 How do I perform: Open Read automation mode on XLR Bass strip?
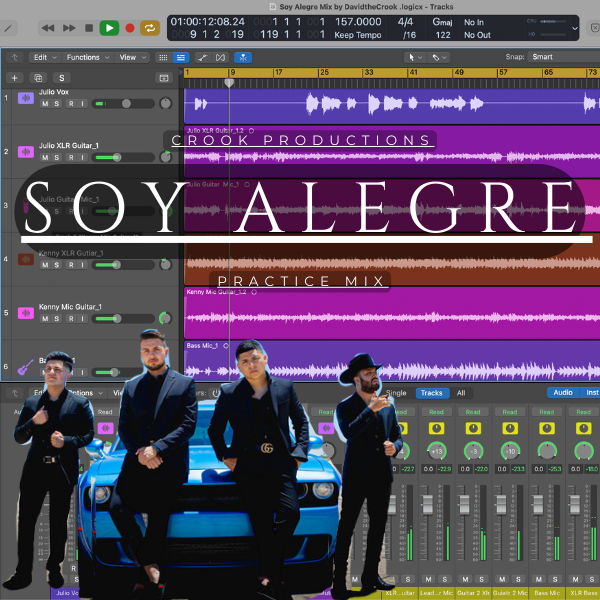click(584, 412)
